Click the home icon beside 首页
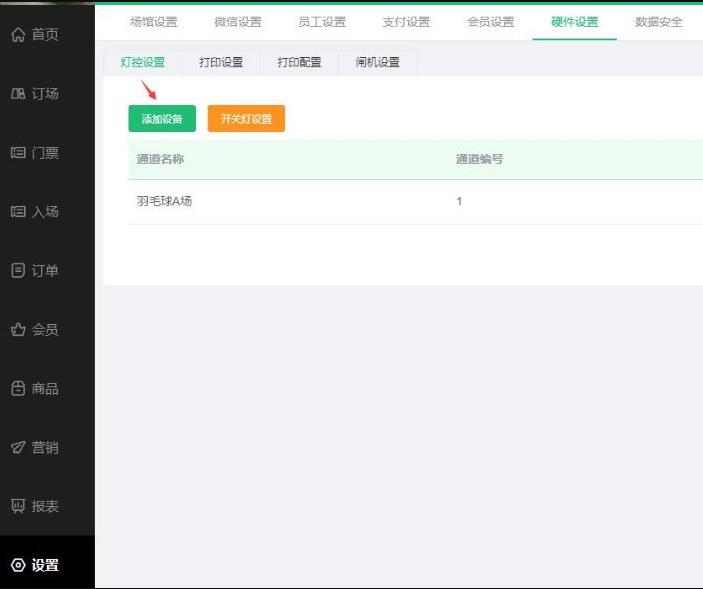 coord(18,35)
